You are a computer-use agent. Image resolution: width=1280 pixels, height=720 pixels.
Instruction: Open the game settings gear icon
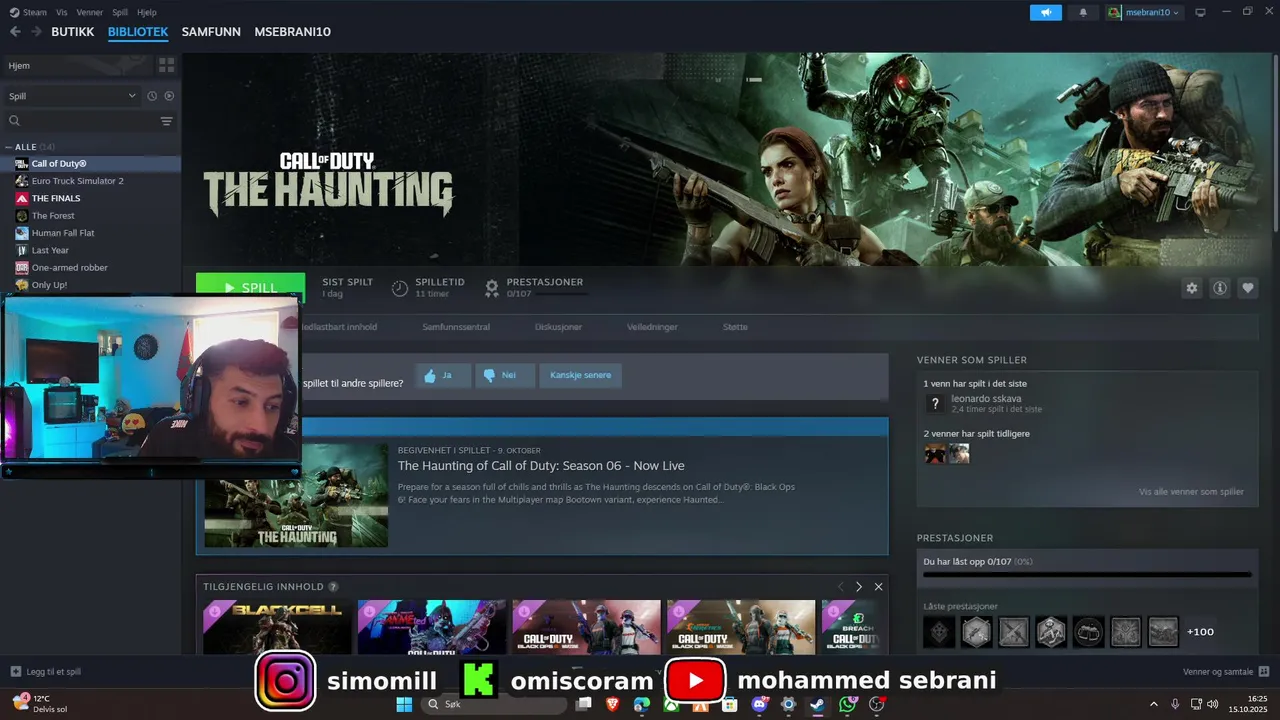click(1191, 288)
